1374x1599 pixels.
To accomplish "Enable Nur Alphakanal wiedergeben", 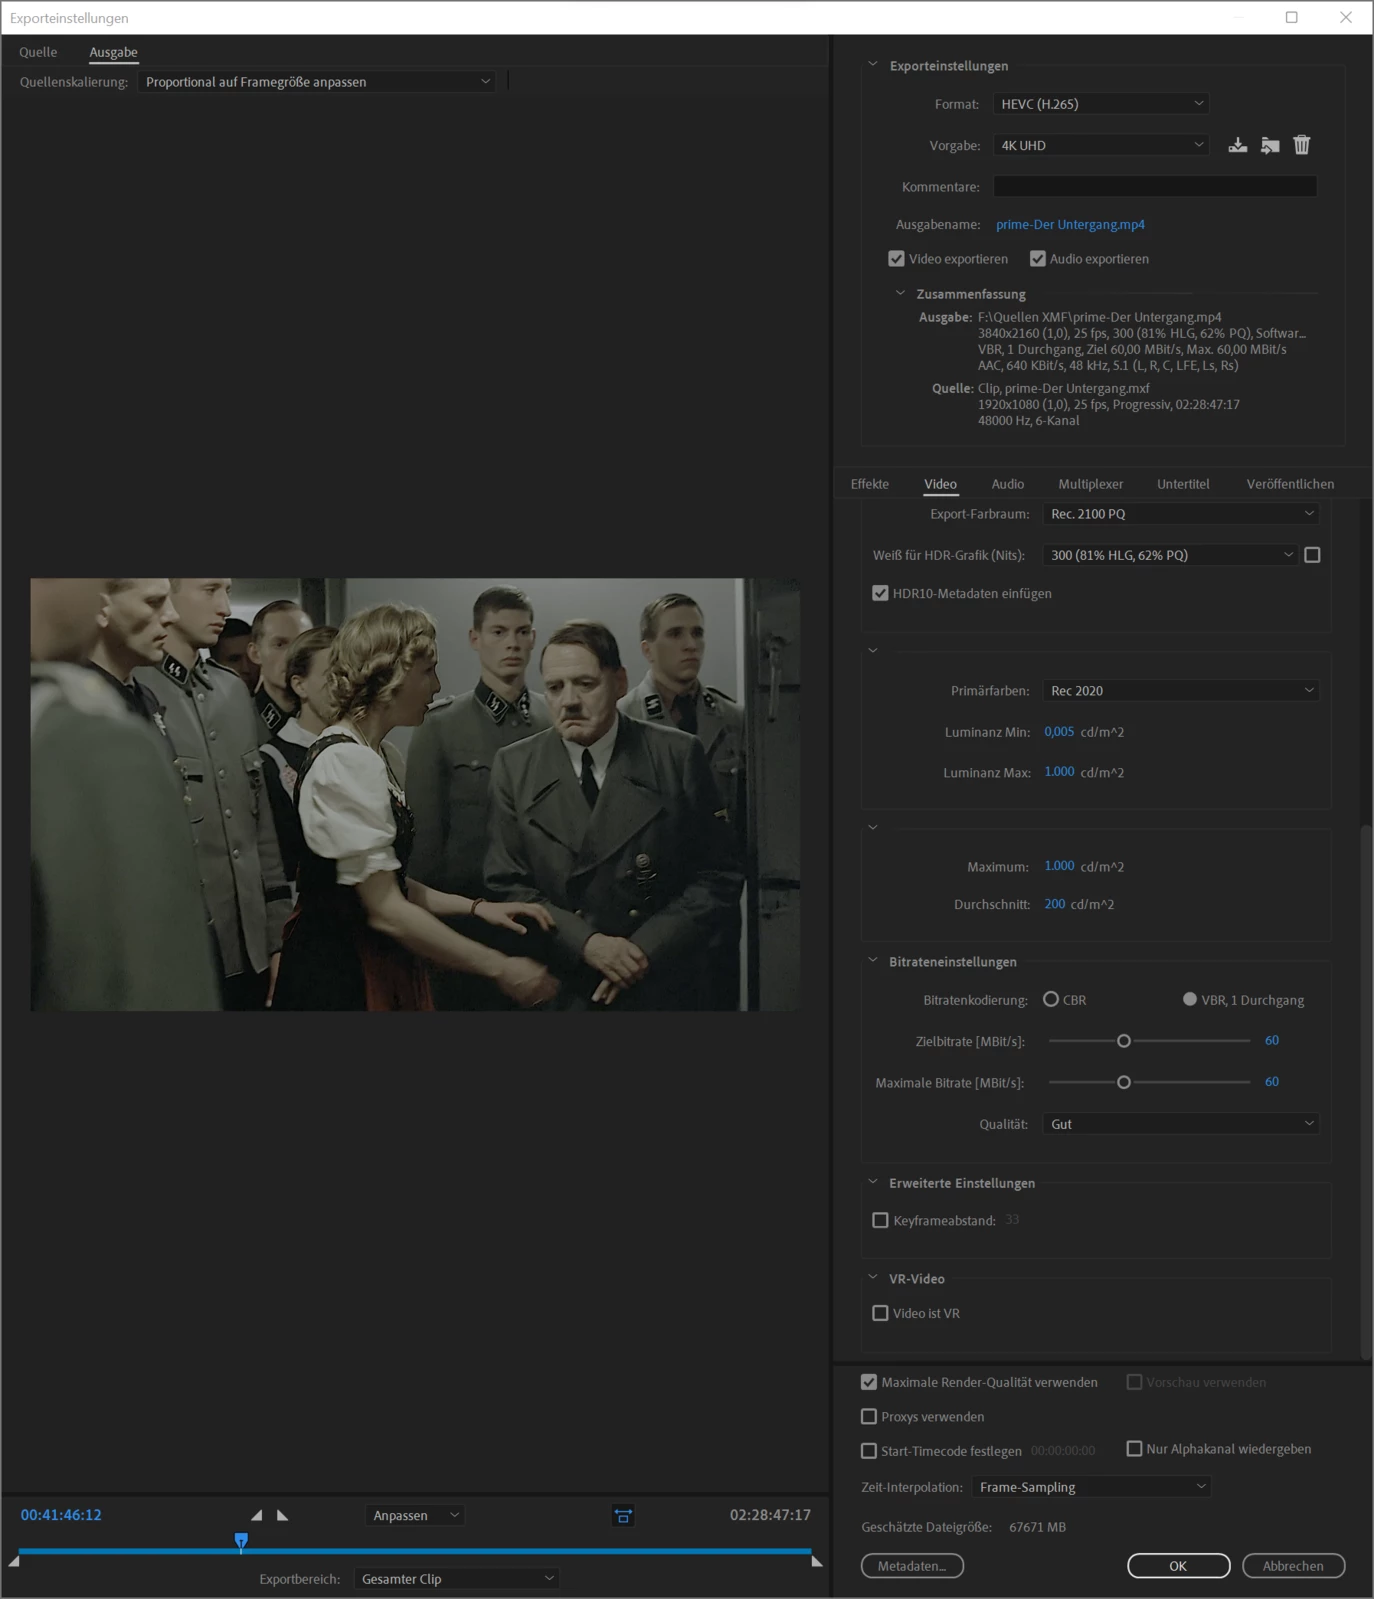I will (1134, 1449).
